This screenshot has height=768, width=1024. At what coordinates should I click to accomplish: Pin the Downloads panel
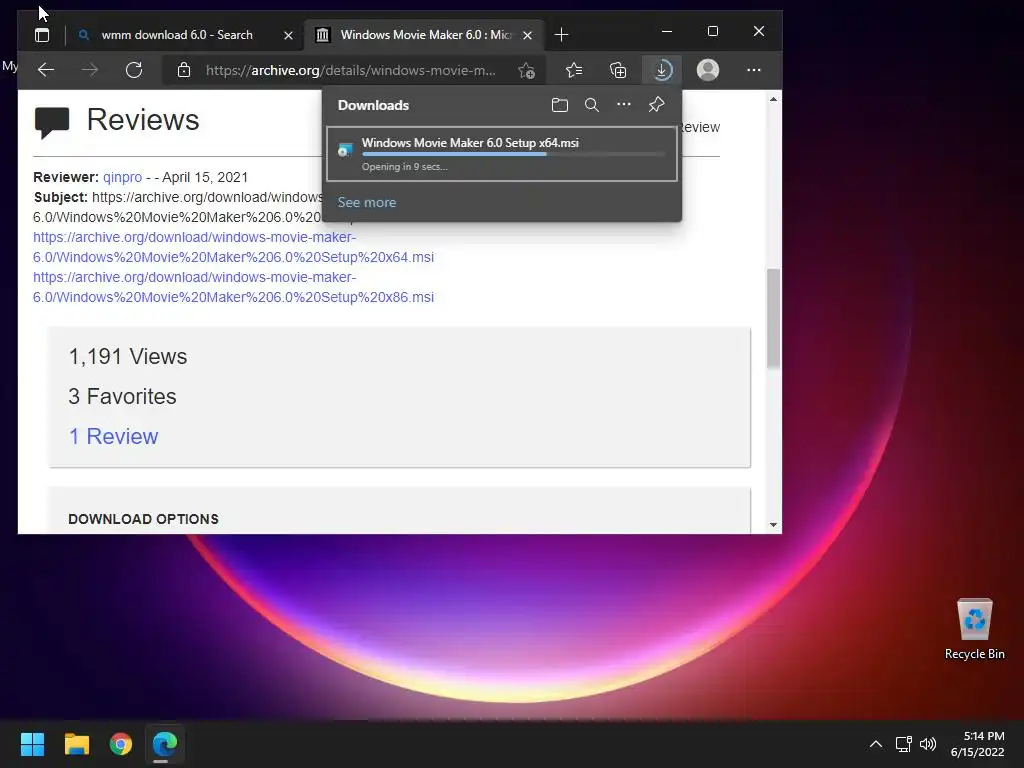pyautogui.click(x=656, y=104)
